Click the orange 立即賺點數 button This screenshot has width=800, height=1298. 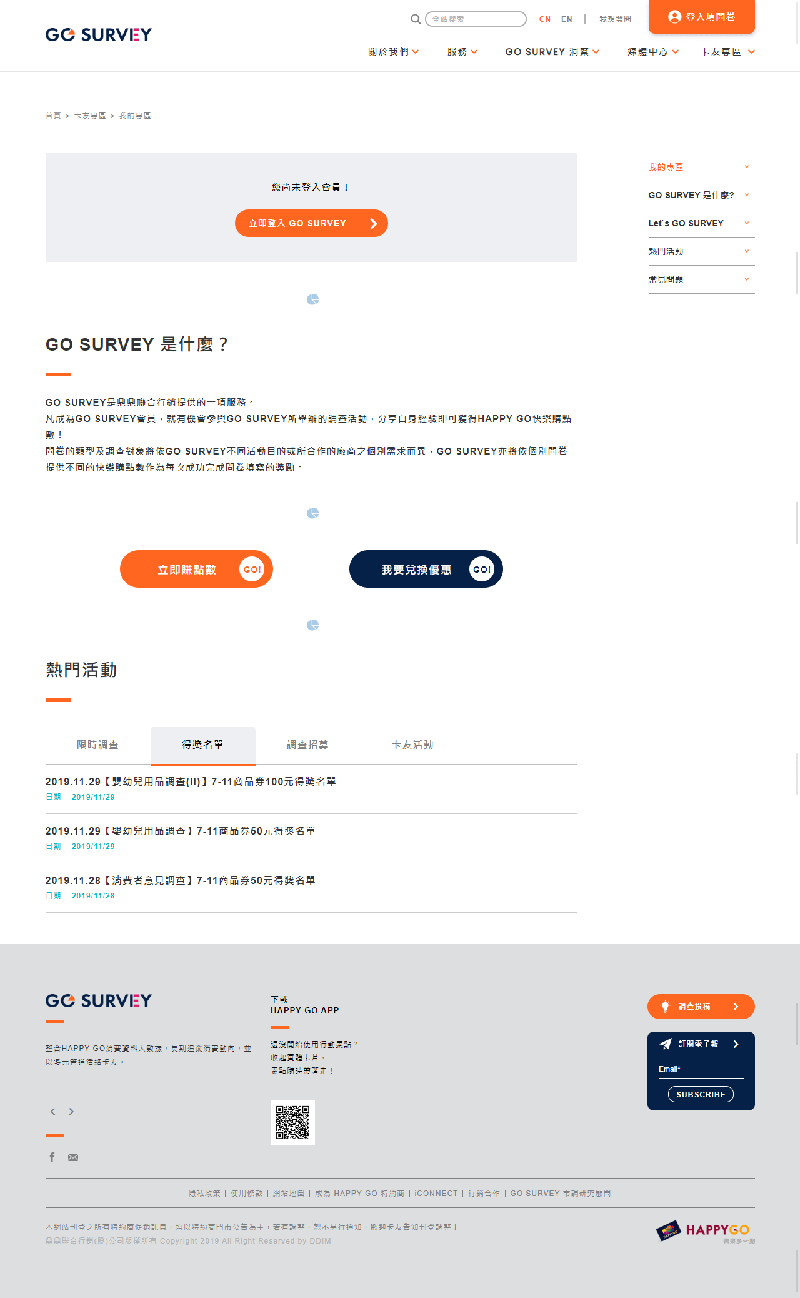coord(196,569)
